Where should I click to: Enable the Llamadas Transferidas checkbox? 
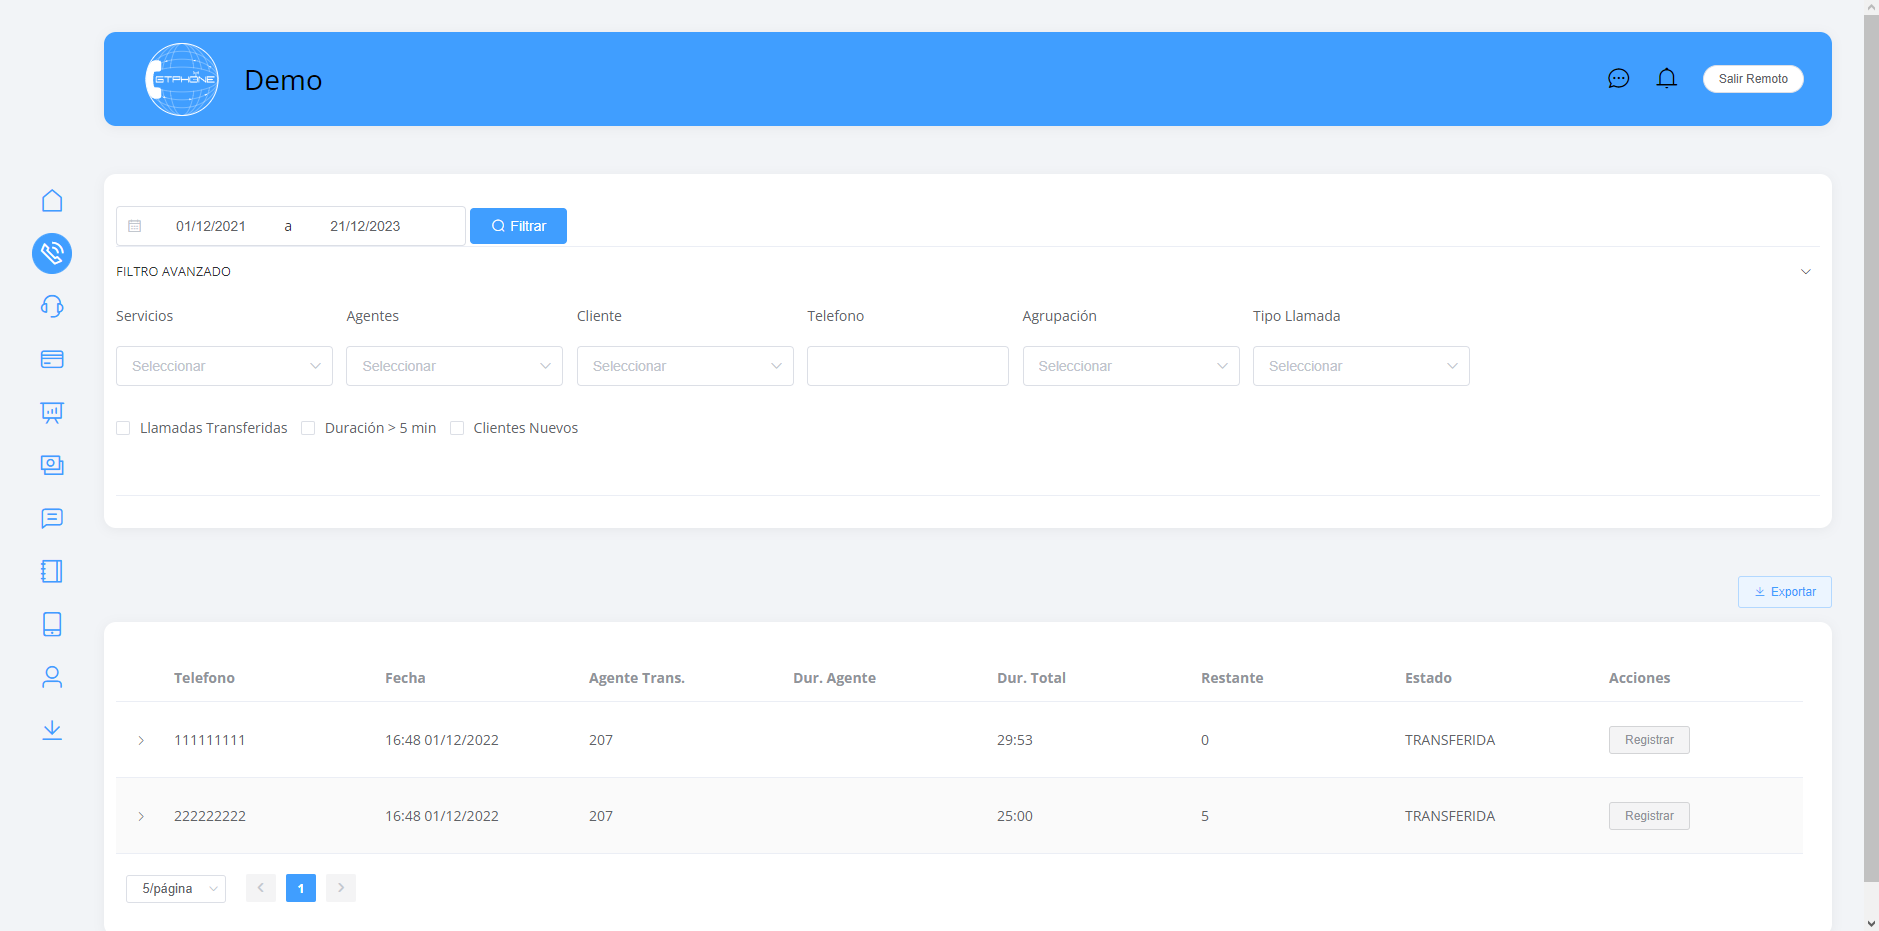(x=124, y=428)
